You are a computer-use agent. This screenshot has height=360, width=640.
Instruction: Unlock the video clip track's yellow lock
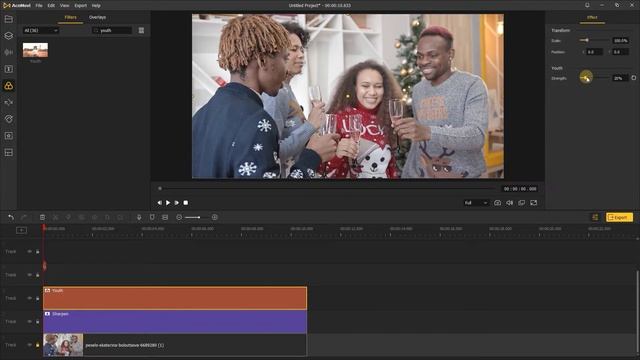click(38, 345)
